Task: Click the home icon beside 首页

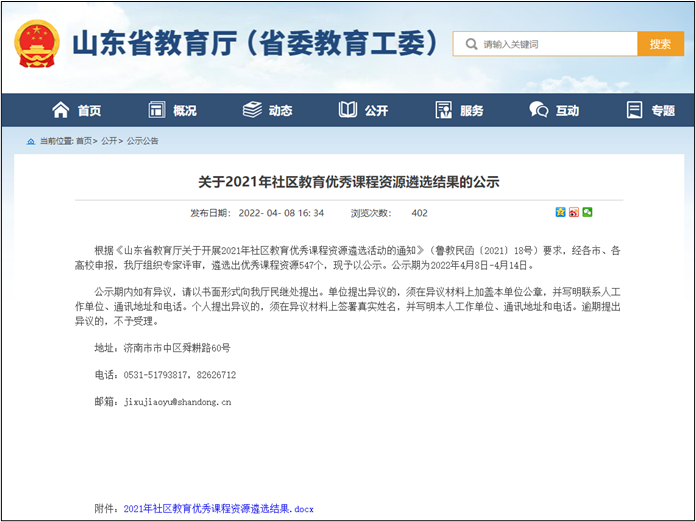Action: (x=61, y=110)
